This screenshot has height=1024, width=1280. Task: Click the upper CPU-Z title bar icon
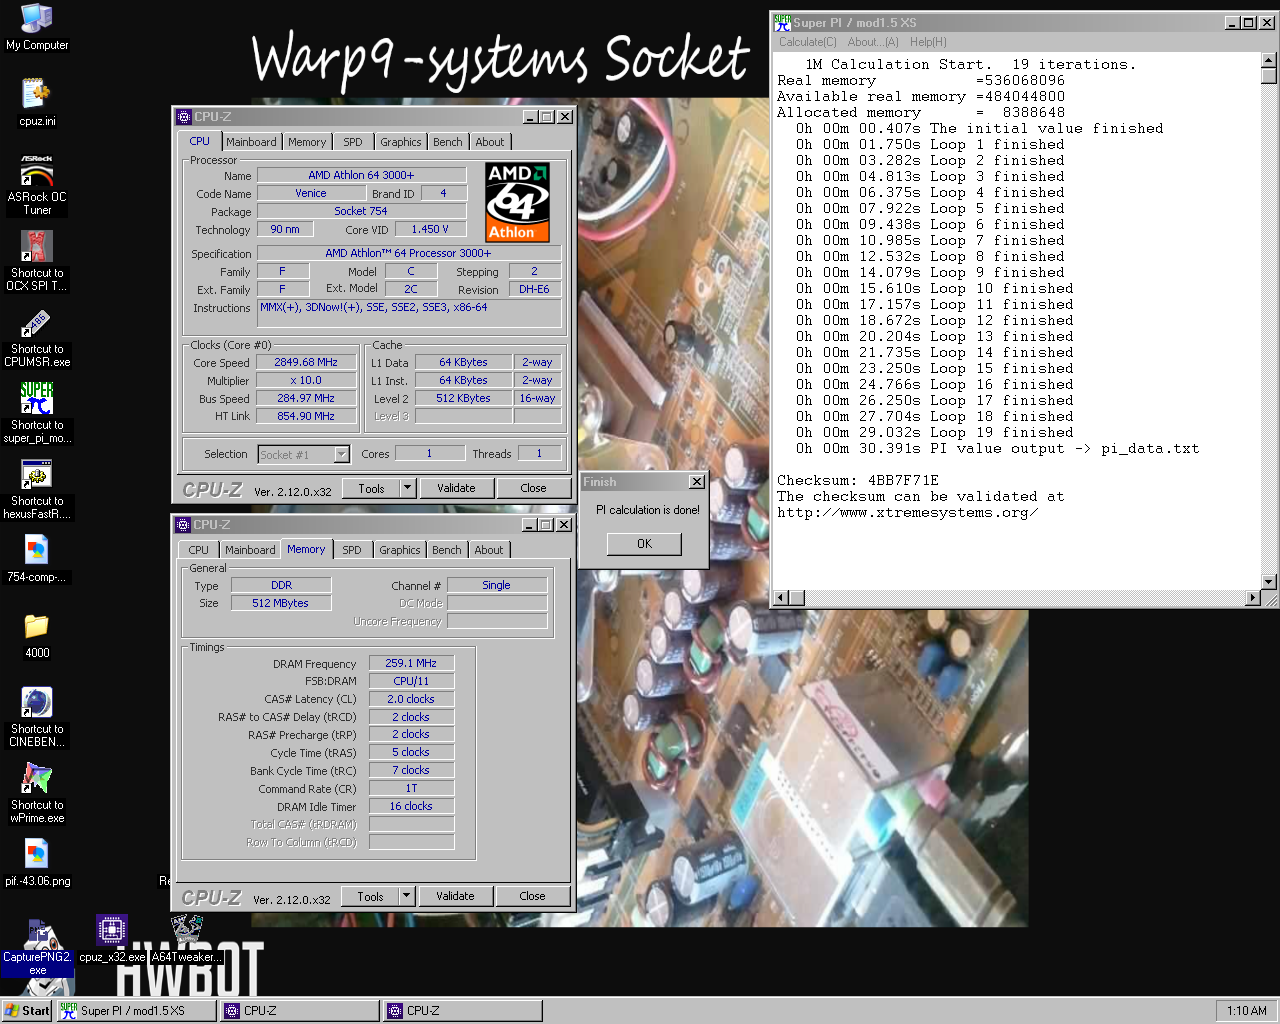(x=184, y=117)
